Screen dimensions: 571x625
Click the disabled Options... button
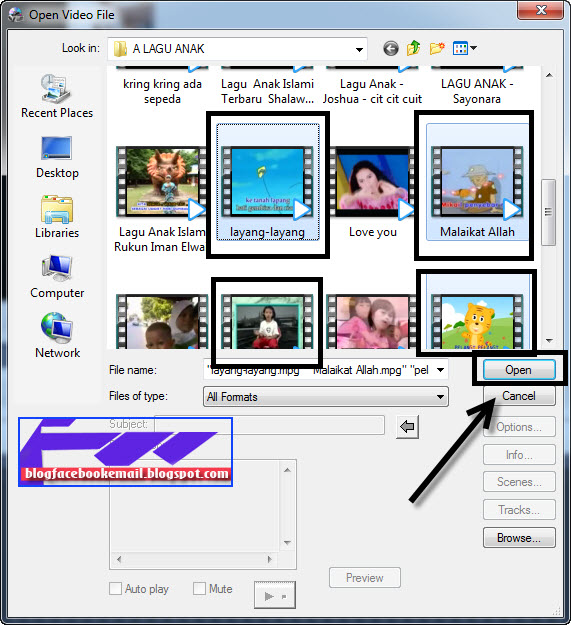(519, 427)
